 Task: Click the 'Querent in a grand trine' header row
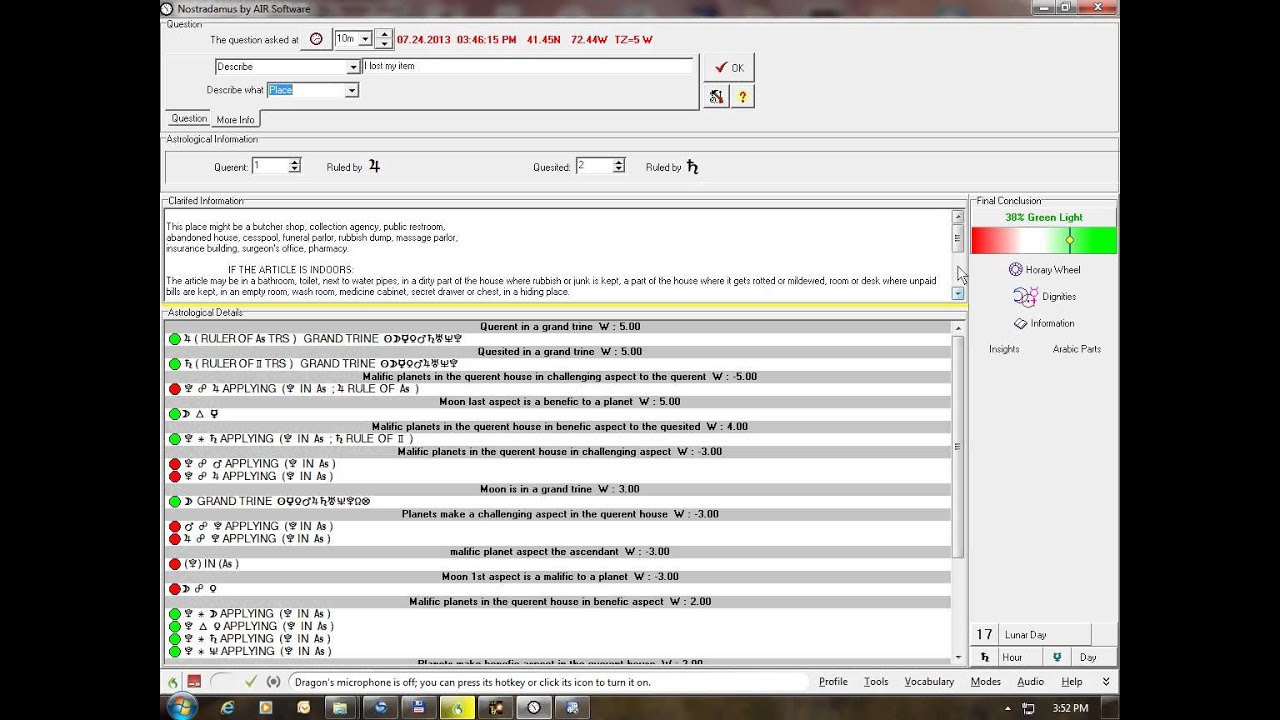point(559,326)
